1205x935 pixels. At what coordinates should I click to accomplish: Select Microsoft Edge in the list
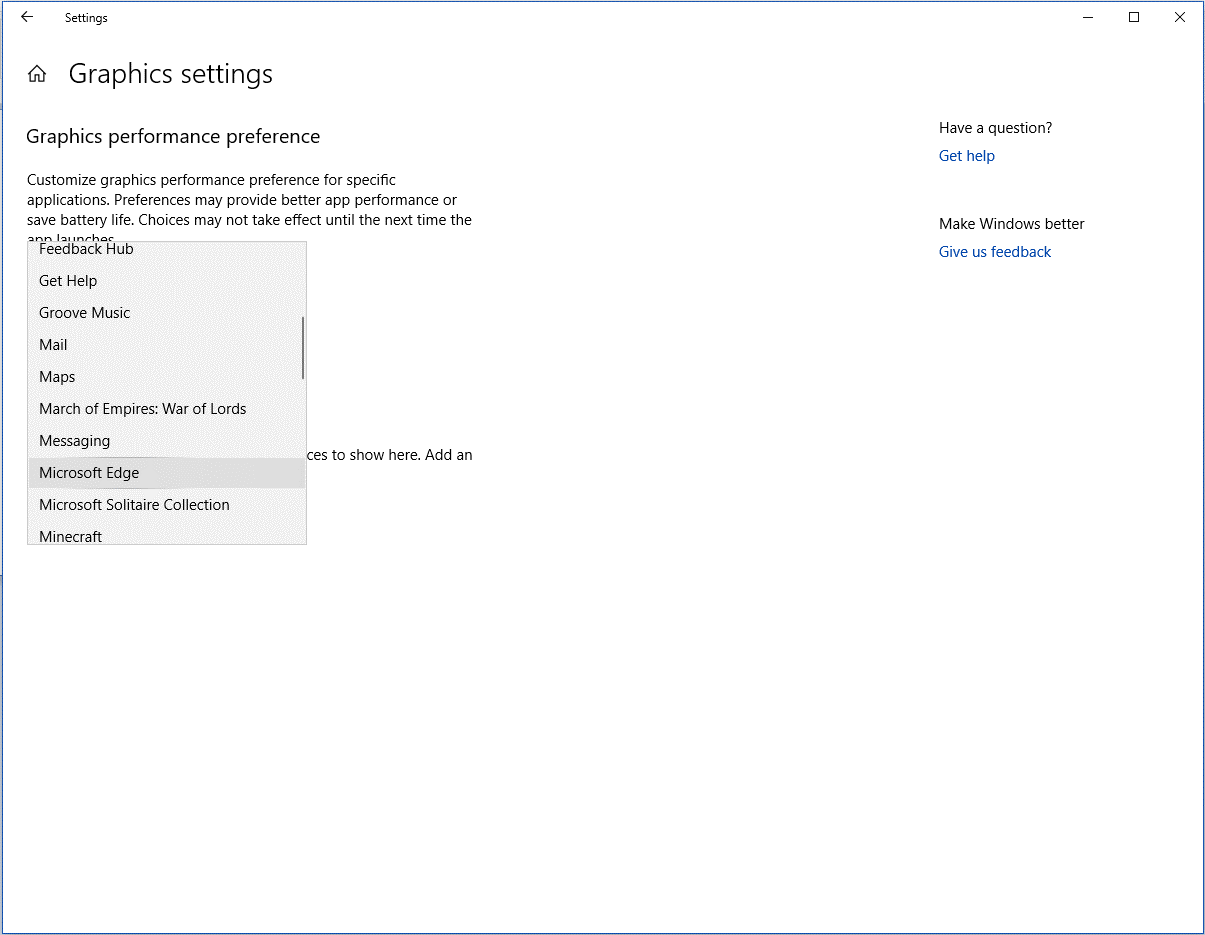click(167, 473)
